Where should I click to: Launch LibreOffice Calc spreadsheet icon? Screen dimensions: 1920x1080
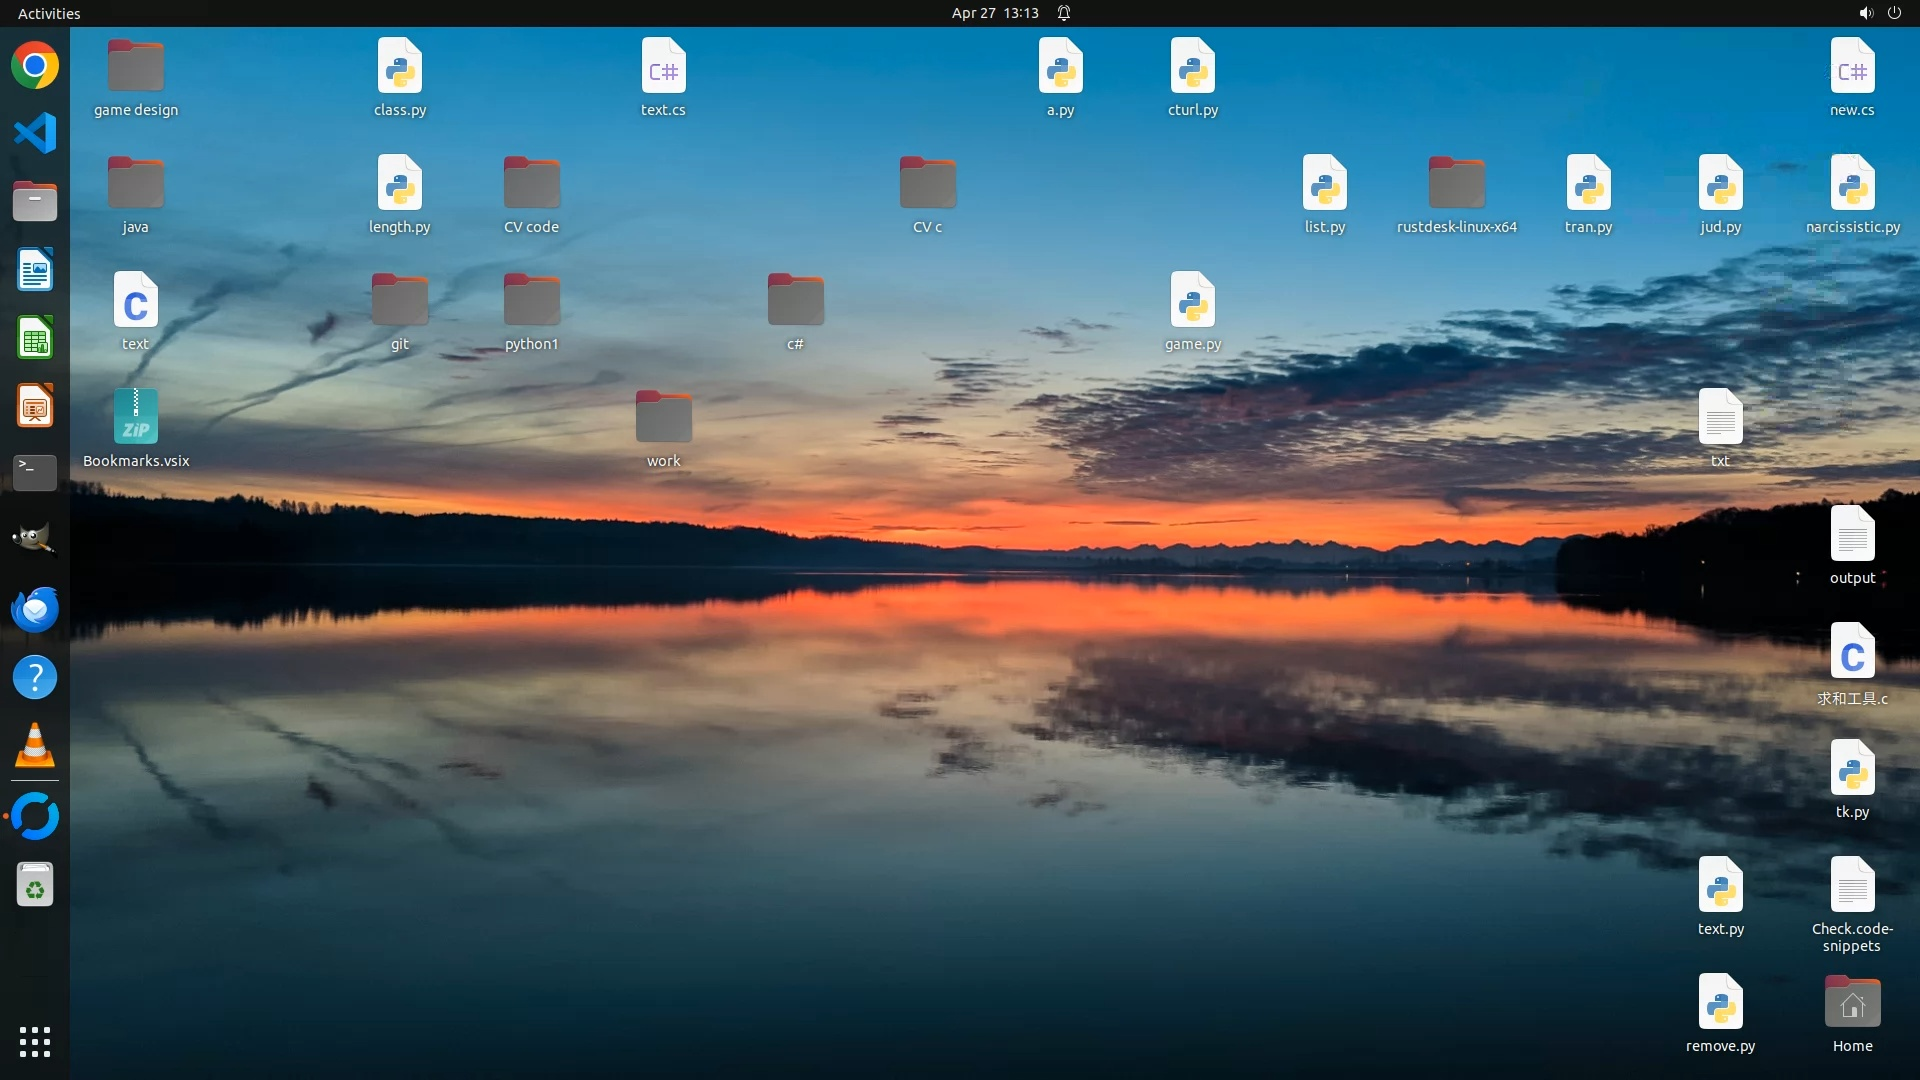coord(35,338)
